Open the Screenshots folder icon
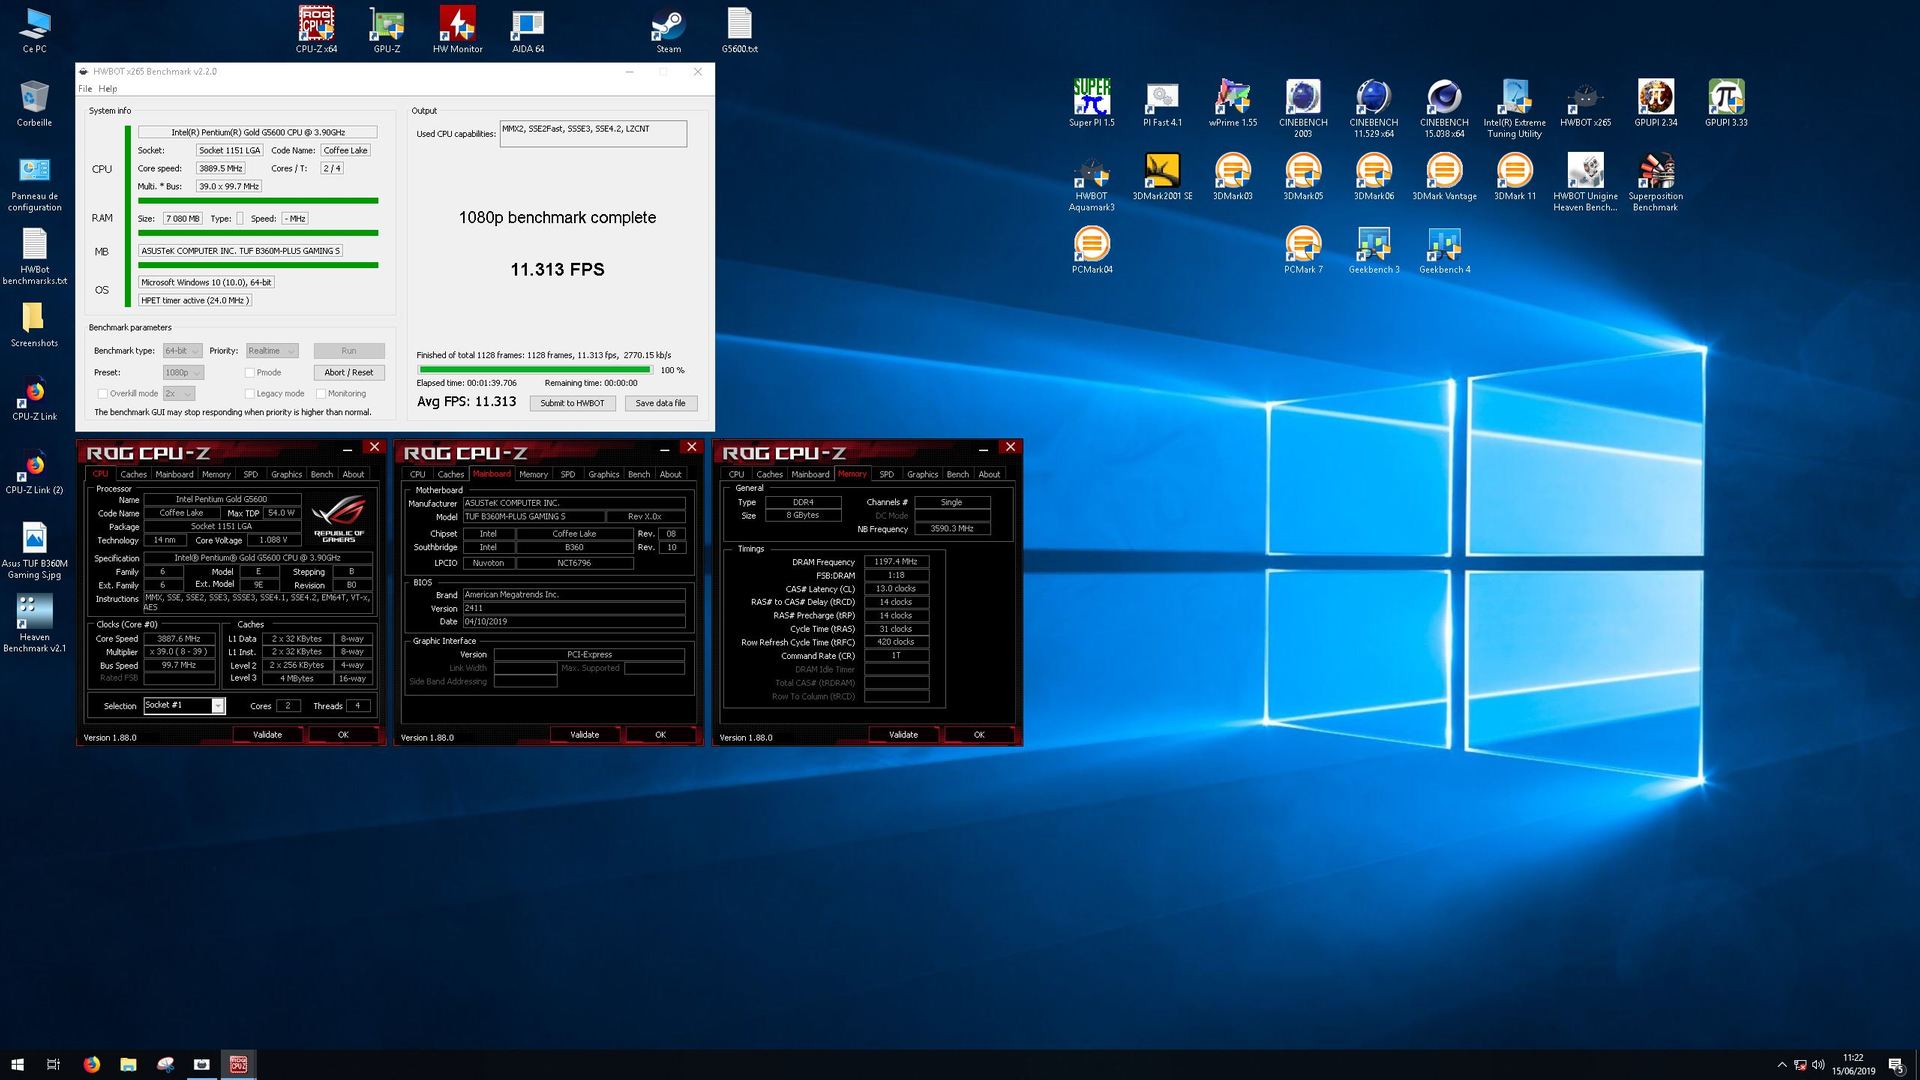Image resolution: width=1920 pixels, height=1080 pixels. (35, 324)
